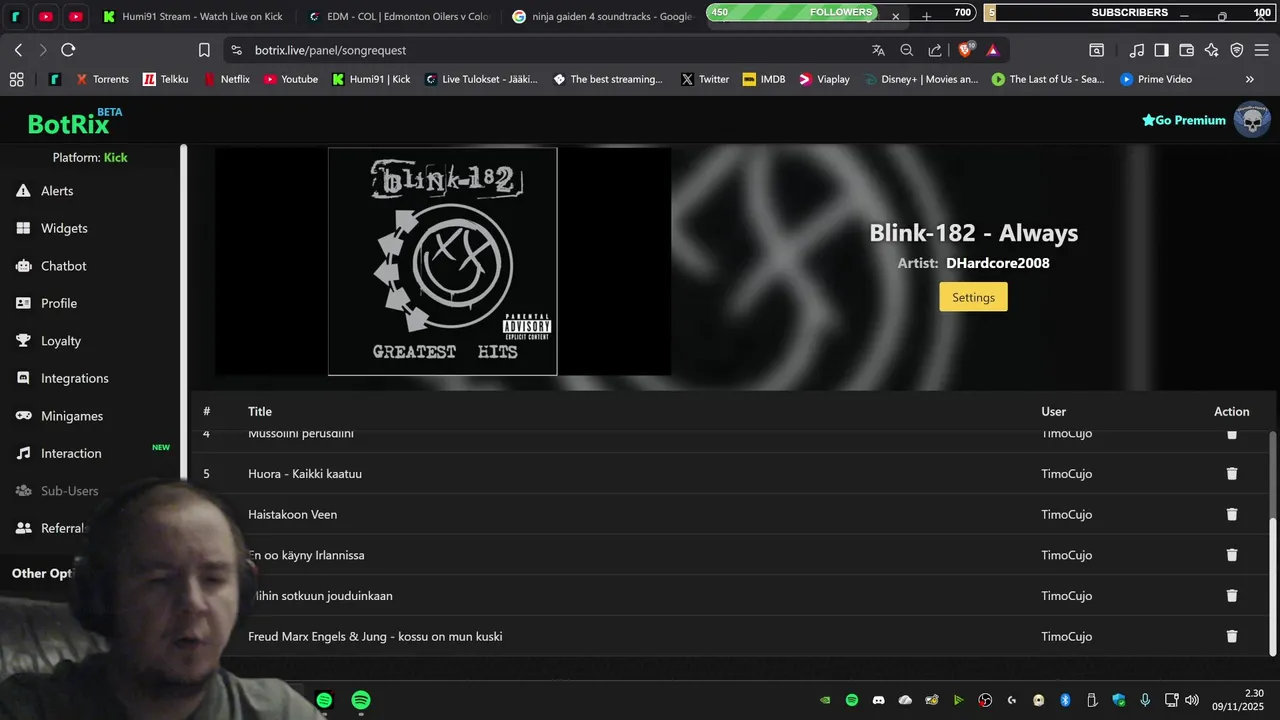The height and width of the screenshot is (720, 1280).
Task: Open the Torrents bookmark
Action: (102, 79)
